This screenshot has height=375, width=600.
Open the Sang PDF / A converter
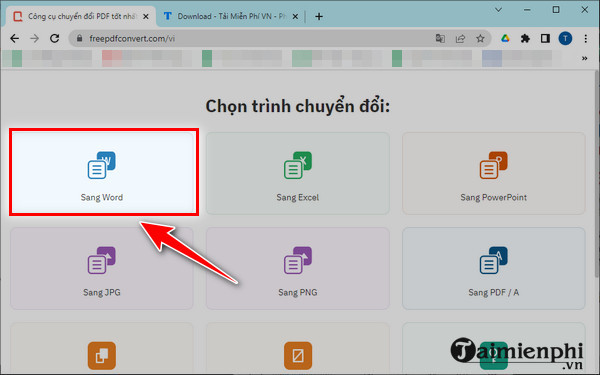494,268
